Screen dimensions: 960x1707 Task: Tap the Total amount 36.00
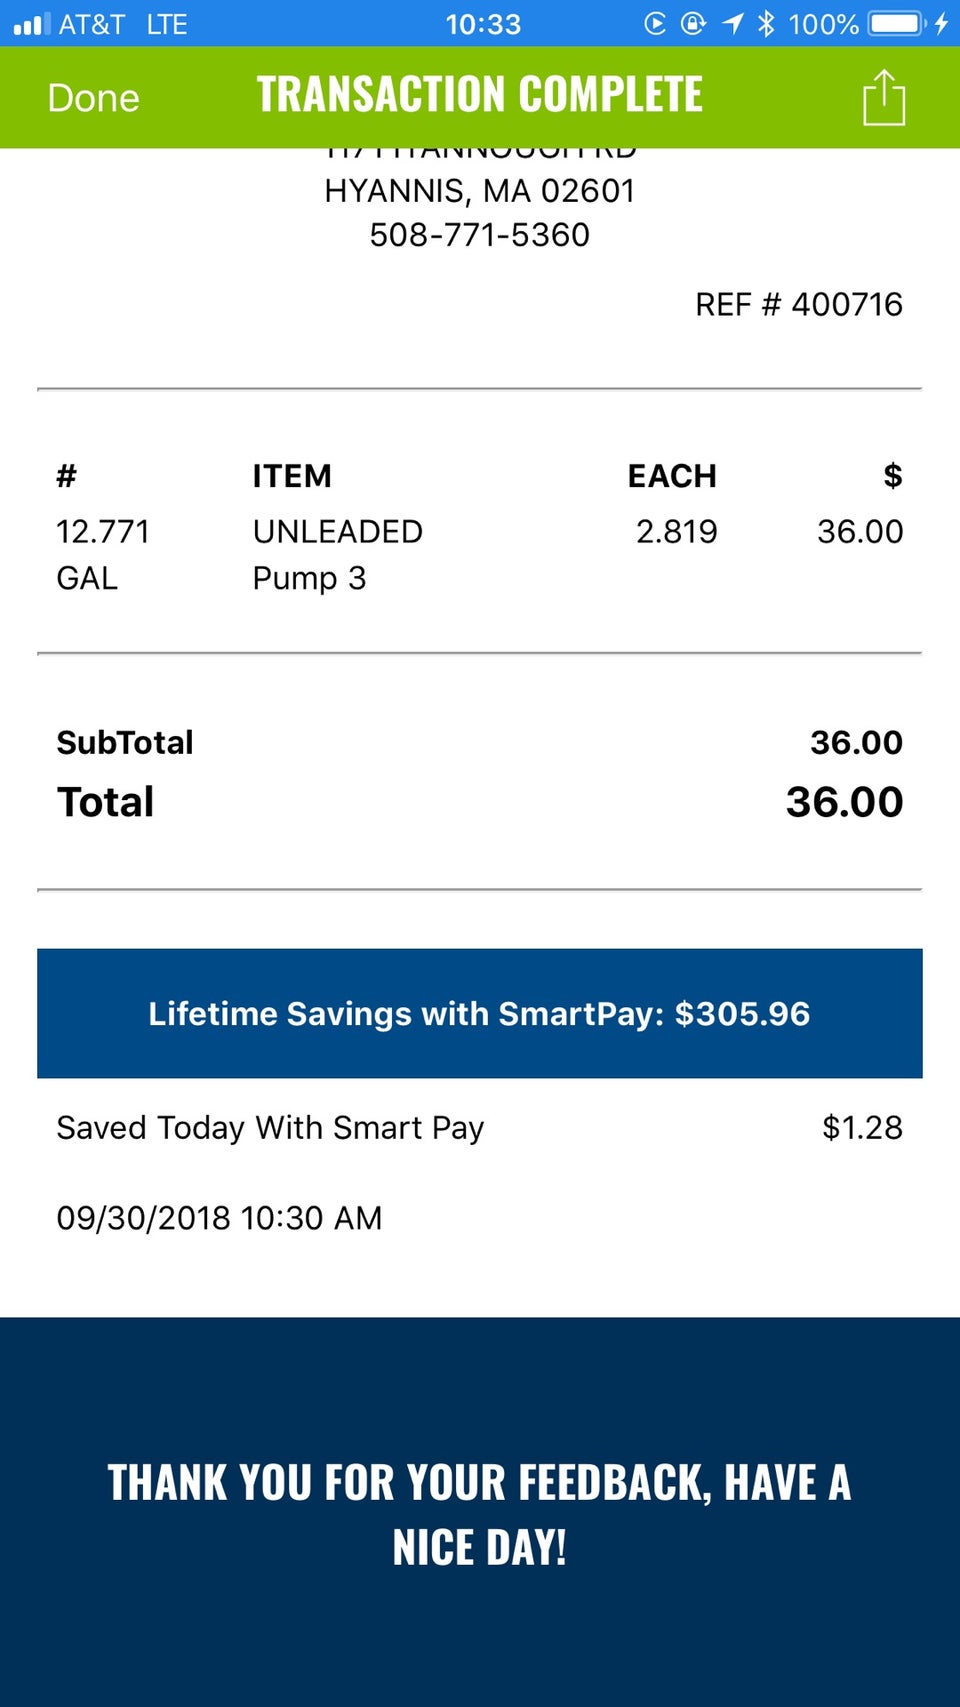(844, 802)
